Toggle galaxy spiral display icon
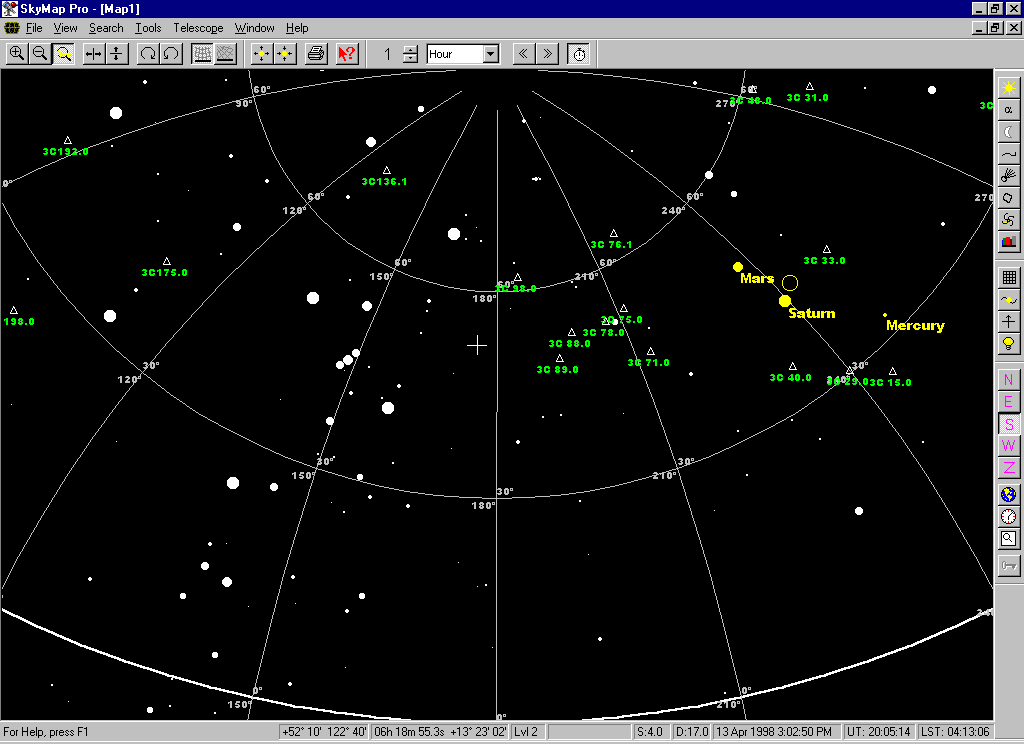The width and height of the screenshot is (1024, 744). [1008, 220]
